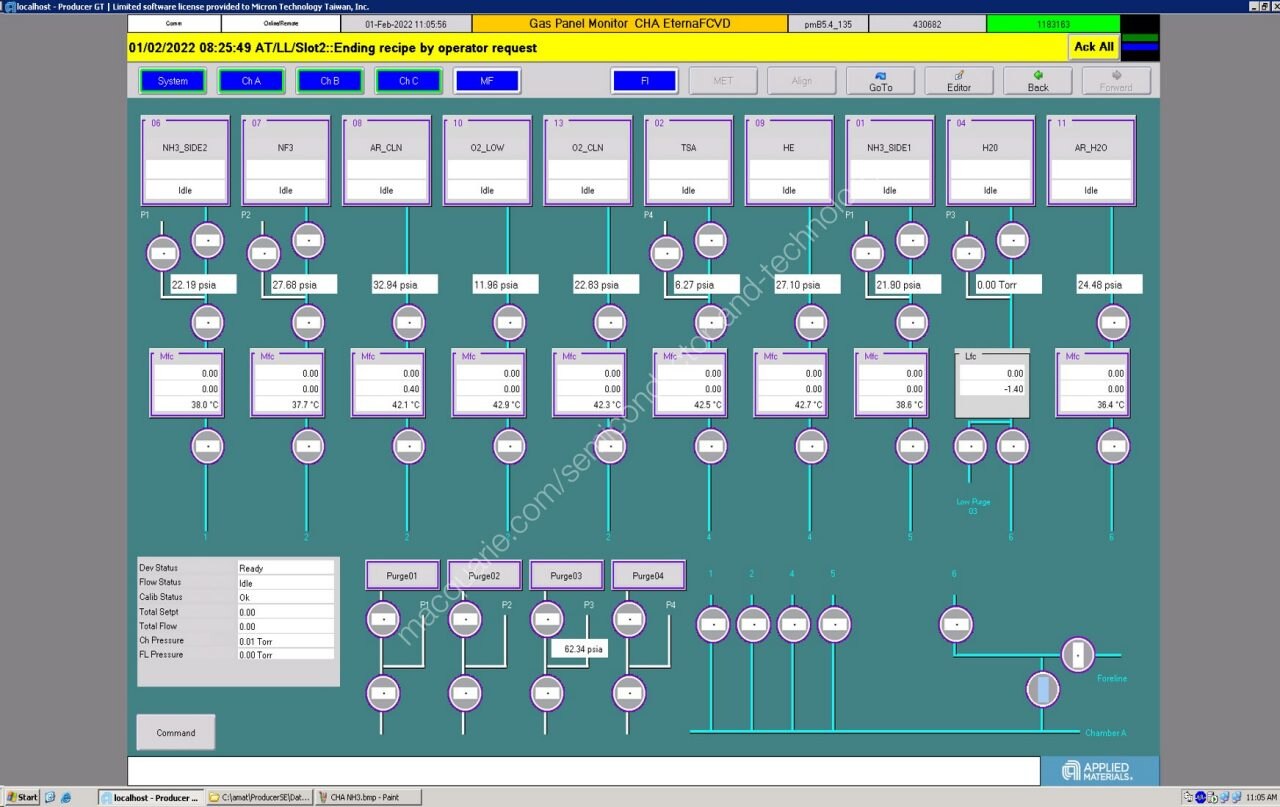Toggle the valve under the 21.90 psia reading

point(912,323)
